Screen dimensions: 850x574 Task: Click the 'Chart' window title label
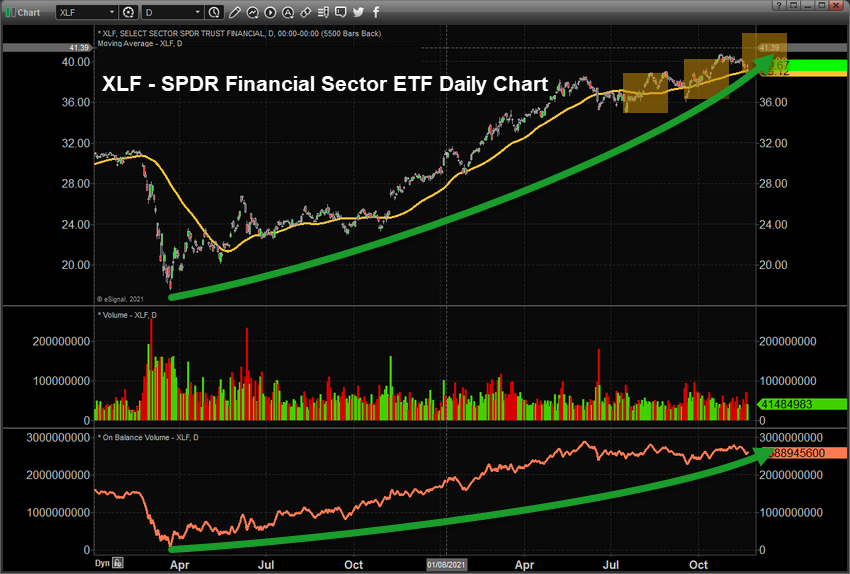pos(29,12)
